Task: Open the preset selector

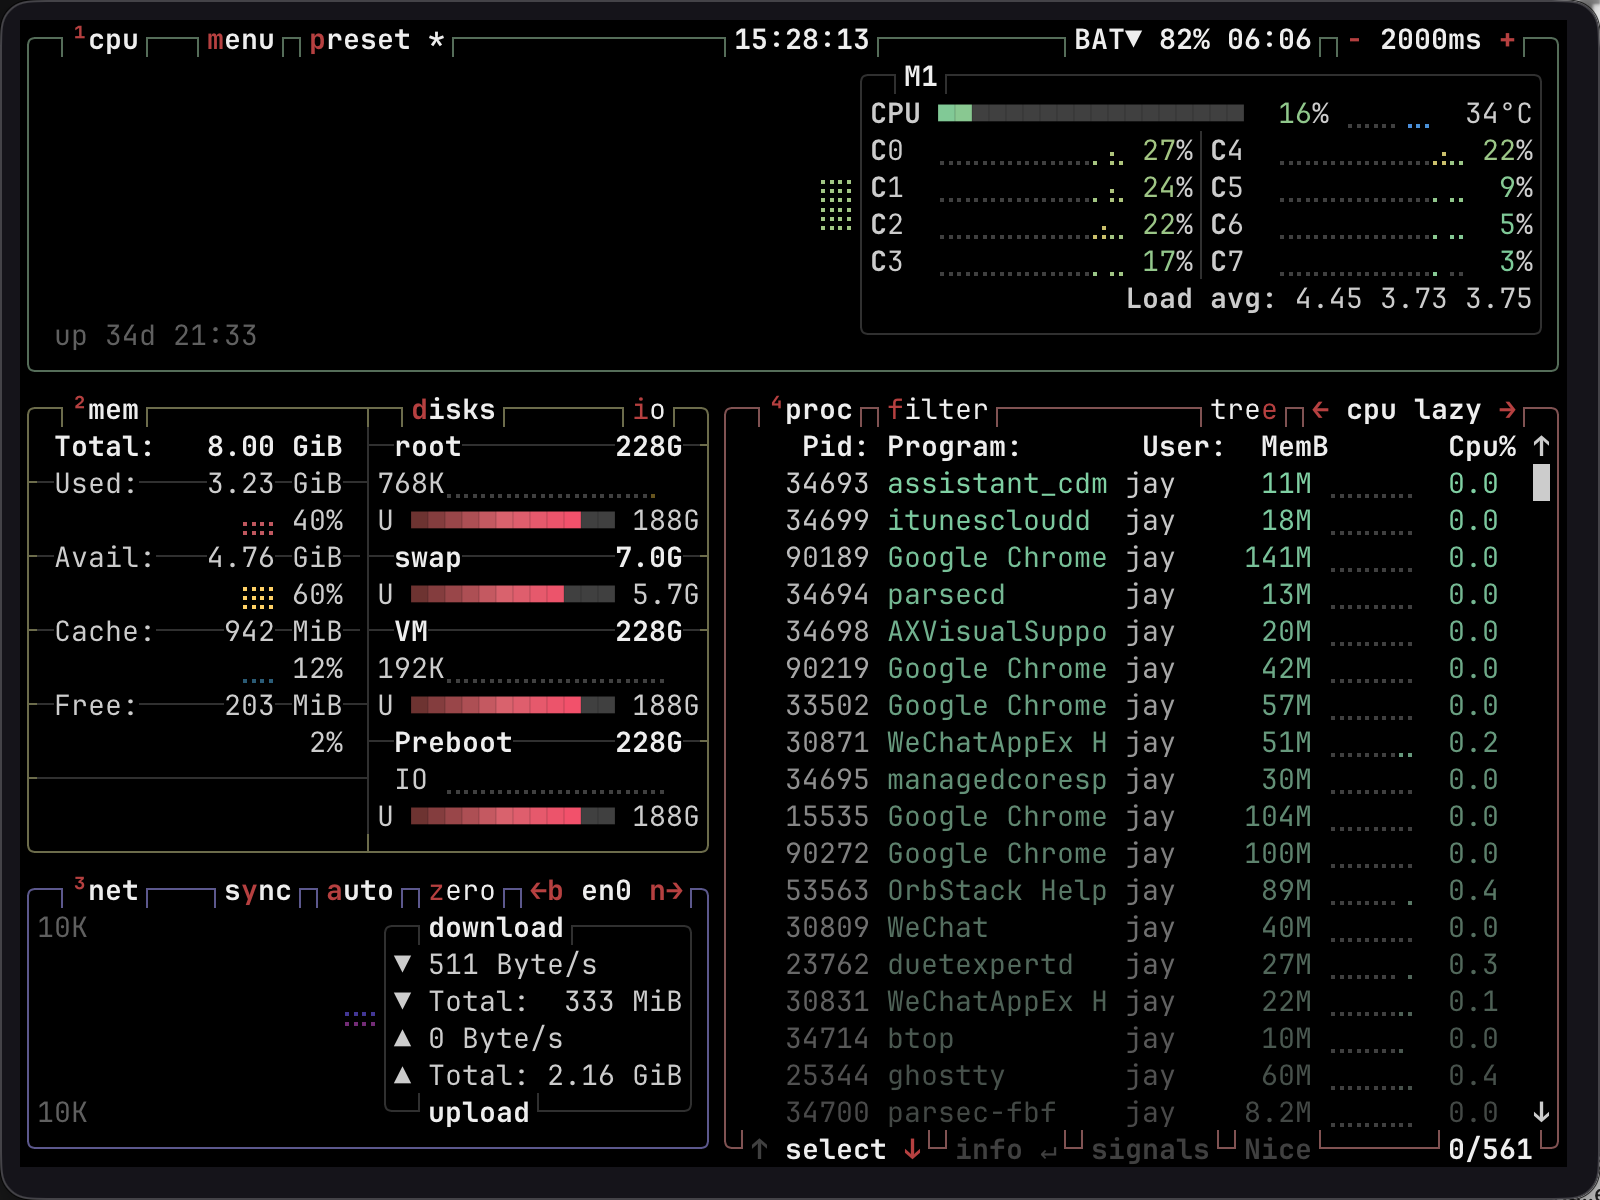Action: point(360,40)
